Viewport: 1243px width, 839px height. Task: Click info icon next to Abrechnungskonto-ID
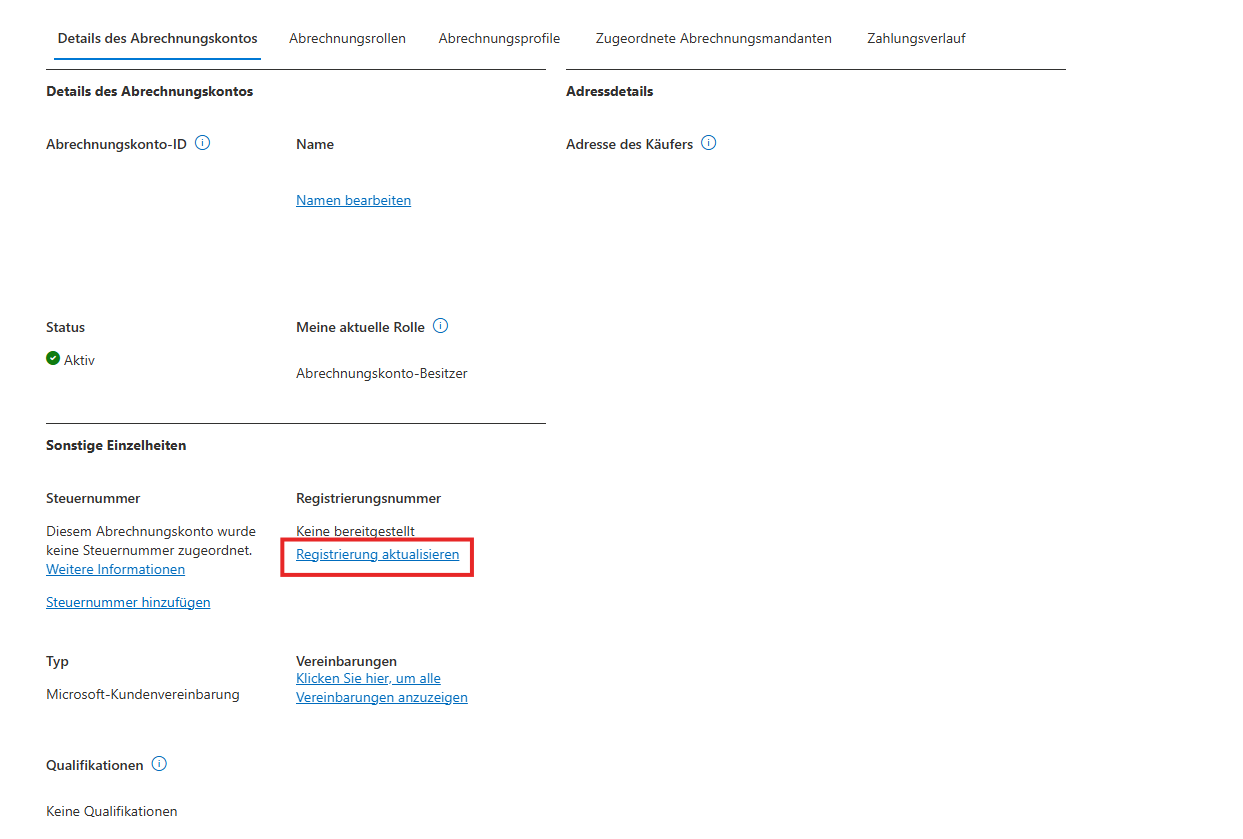point(202,143)
